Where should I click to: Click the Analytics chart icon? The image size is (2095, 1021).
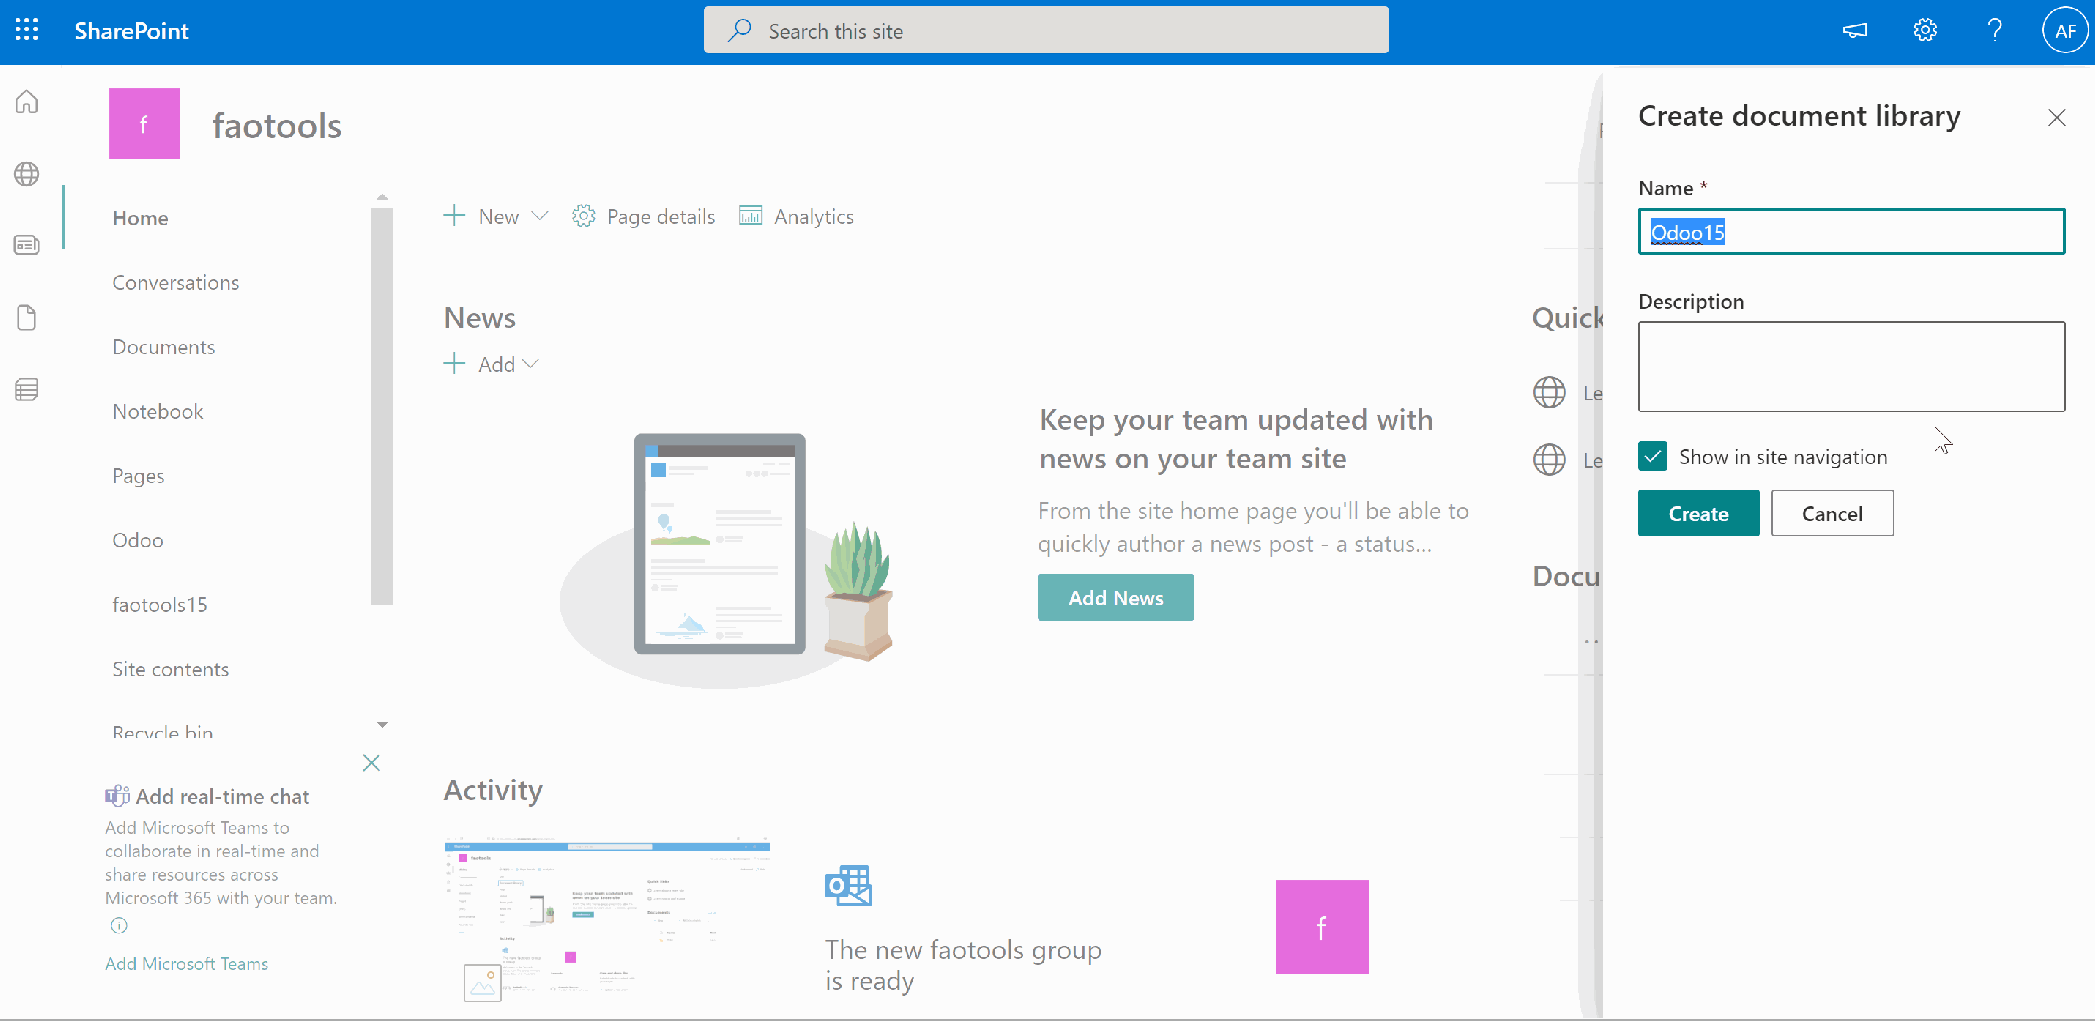pos(750,216)
